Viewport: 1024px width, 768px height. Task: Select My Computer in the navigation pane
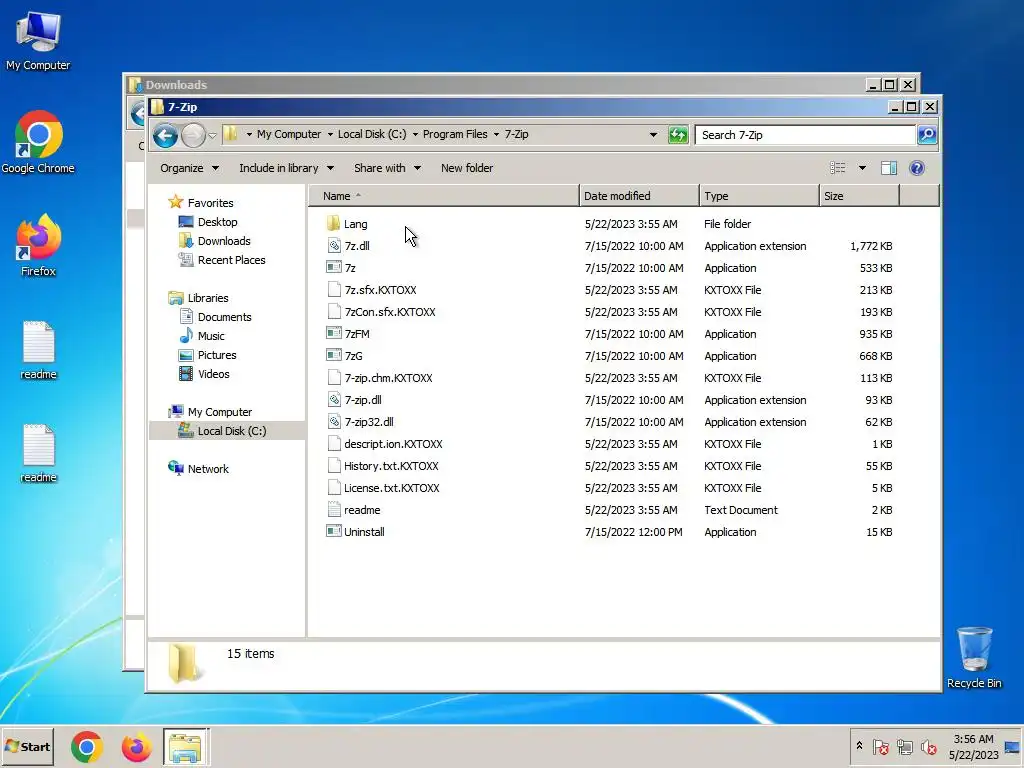click(219, 412)
